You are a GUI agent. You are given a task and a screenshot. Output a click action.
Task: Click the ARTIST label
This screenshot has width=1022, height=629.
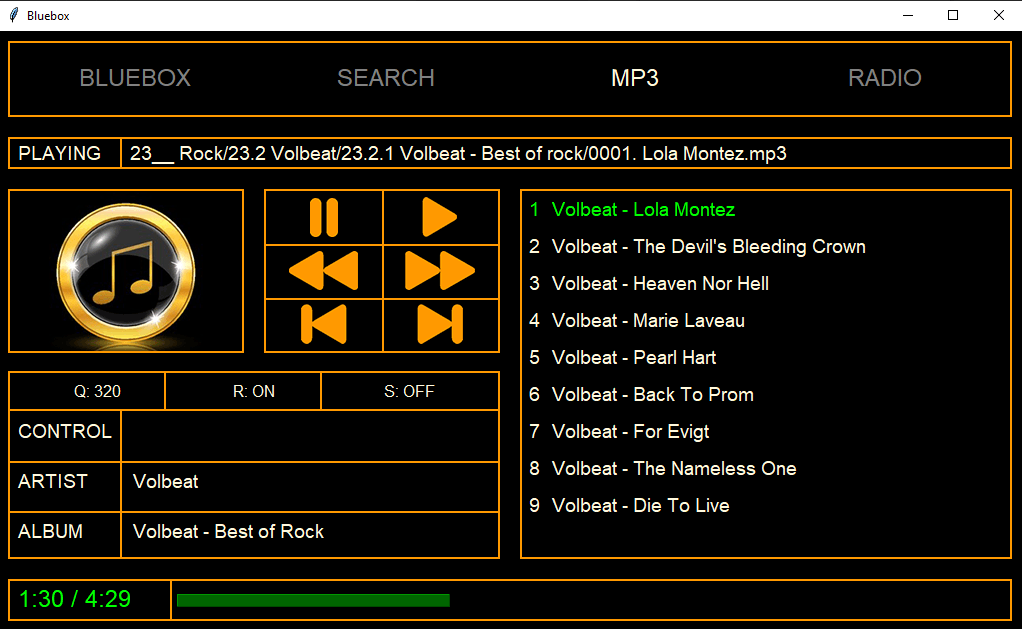coord(53,482)
